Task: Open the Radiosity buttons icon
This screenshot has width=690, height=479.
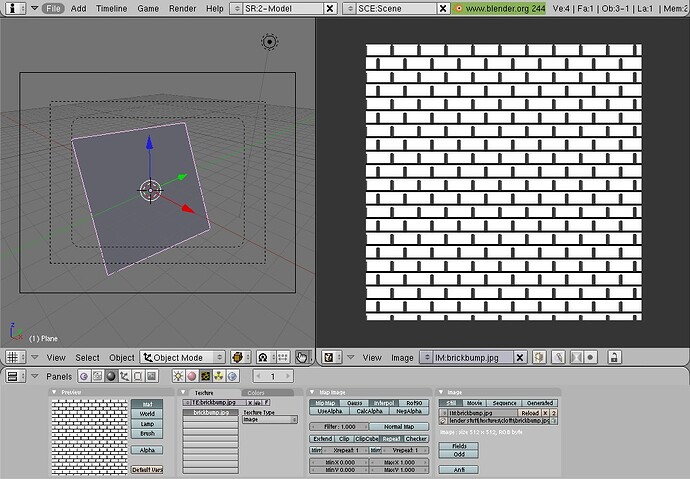Action: point(219,376)
